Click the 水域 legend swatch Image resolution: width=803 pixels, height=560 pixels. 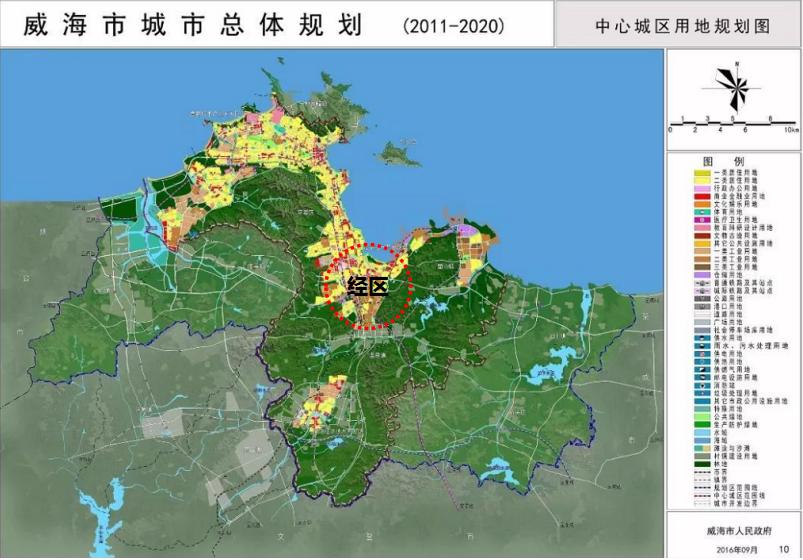(701, 432)
